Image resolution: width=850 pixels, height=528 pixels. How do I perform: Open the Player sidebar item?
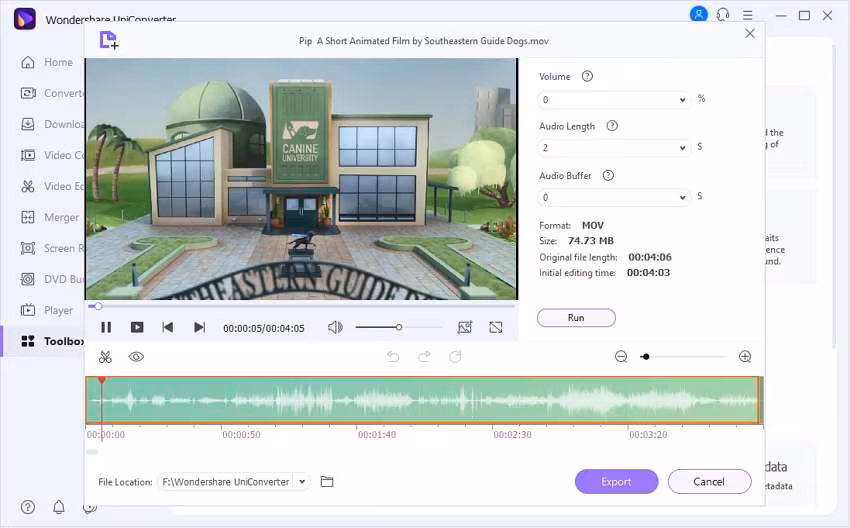pos(47,310)
